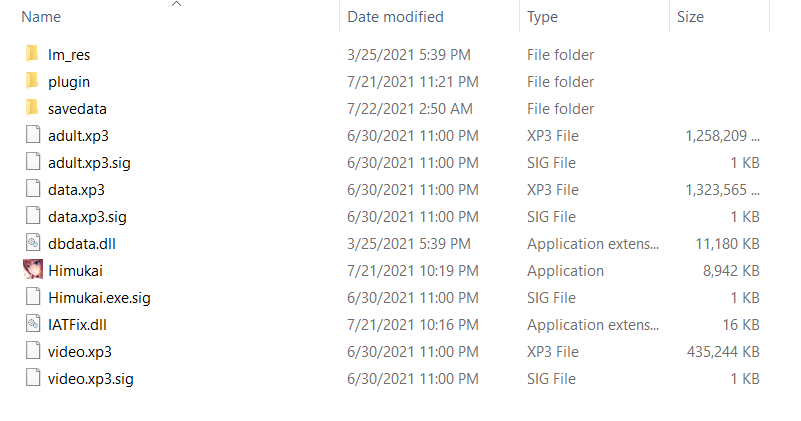Sort files by the Type column

pyautogui.click(x=543, y=17)
